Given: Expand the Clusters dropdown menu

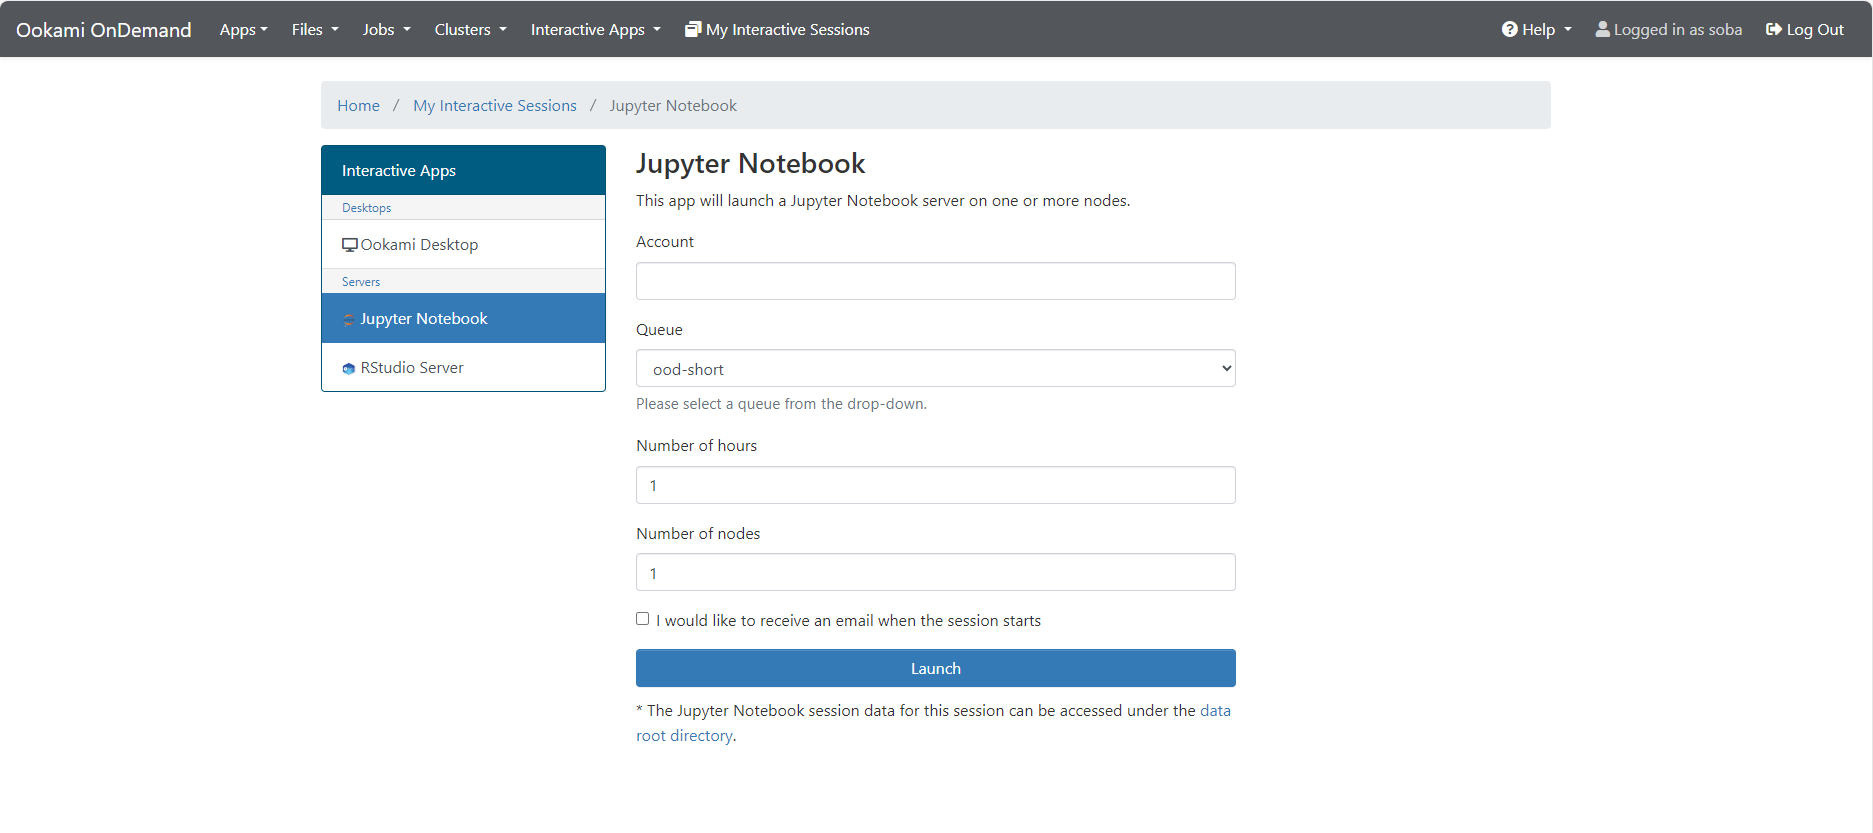Looking at the screenshot, I should click(470, 30).
